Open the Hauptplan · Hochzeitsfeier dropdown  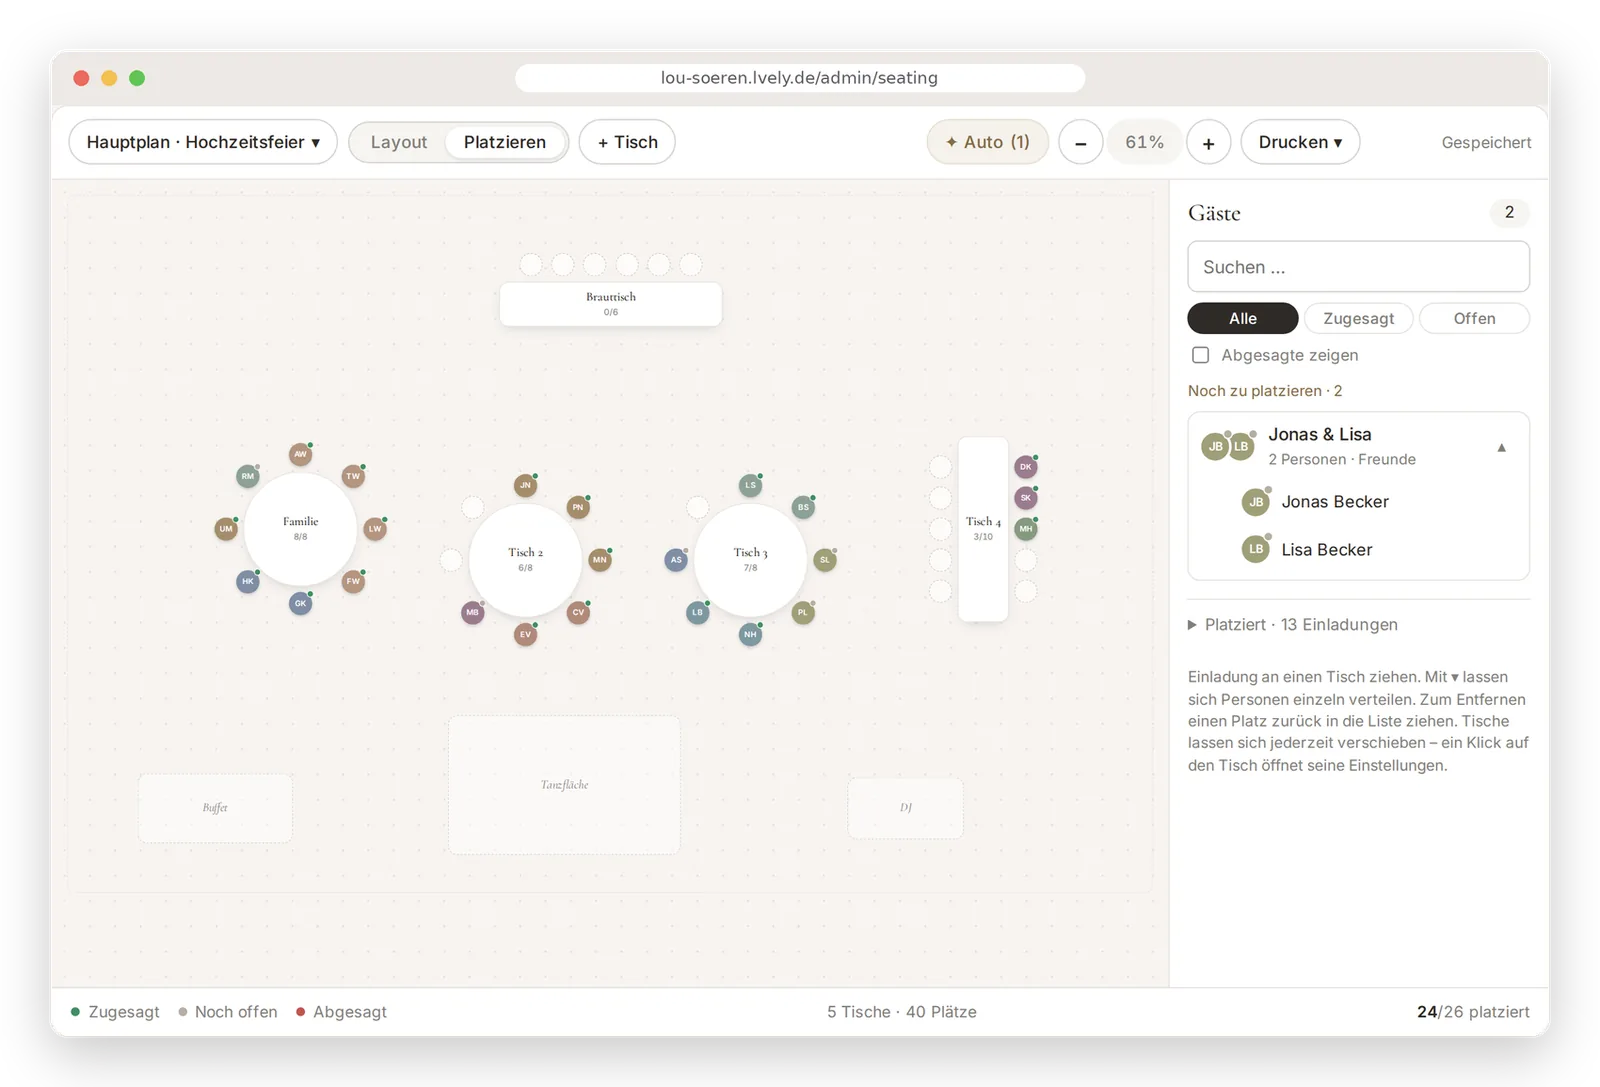tap(203, 142)
